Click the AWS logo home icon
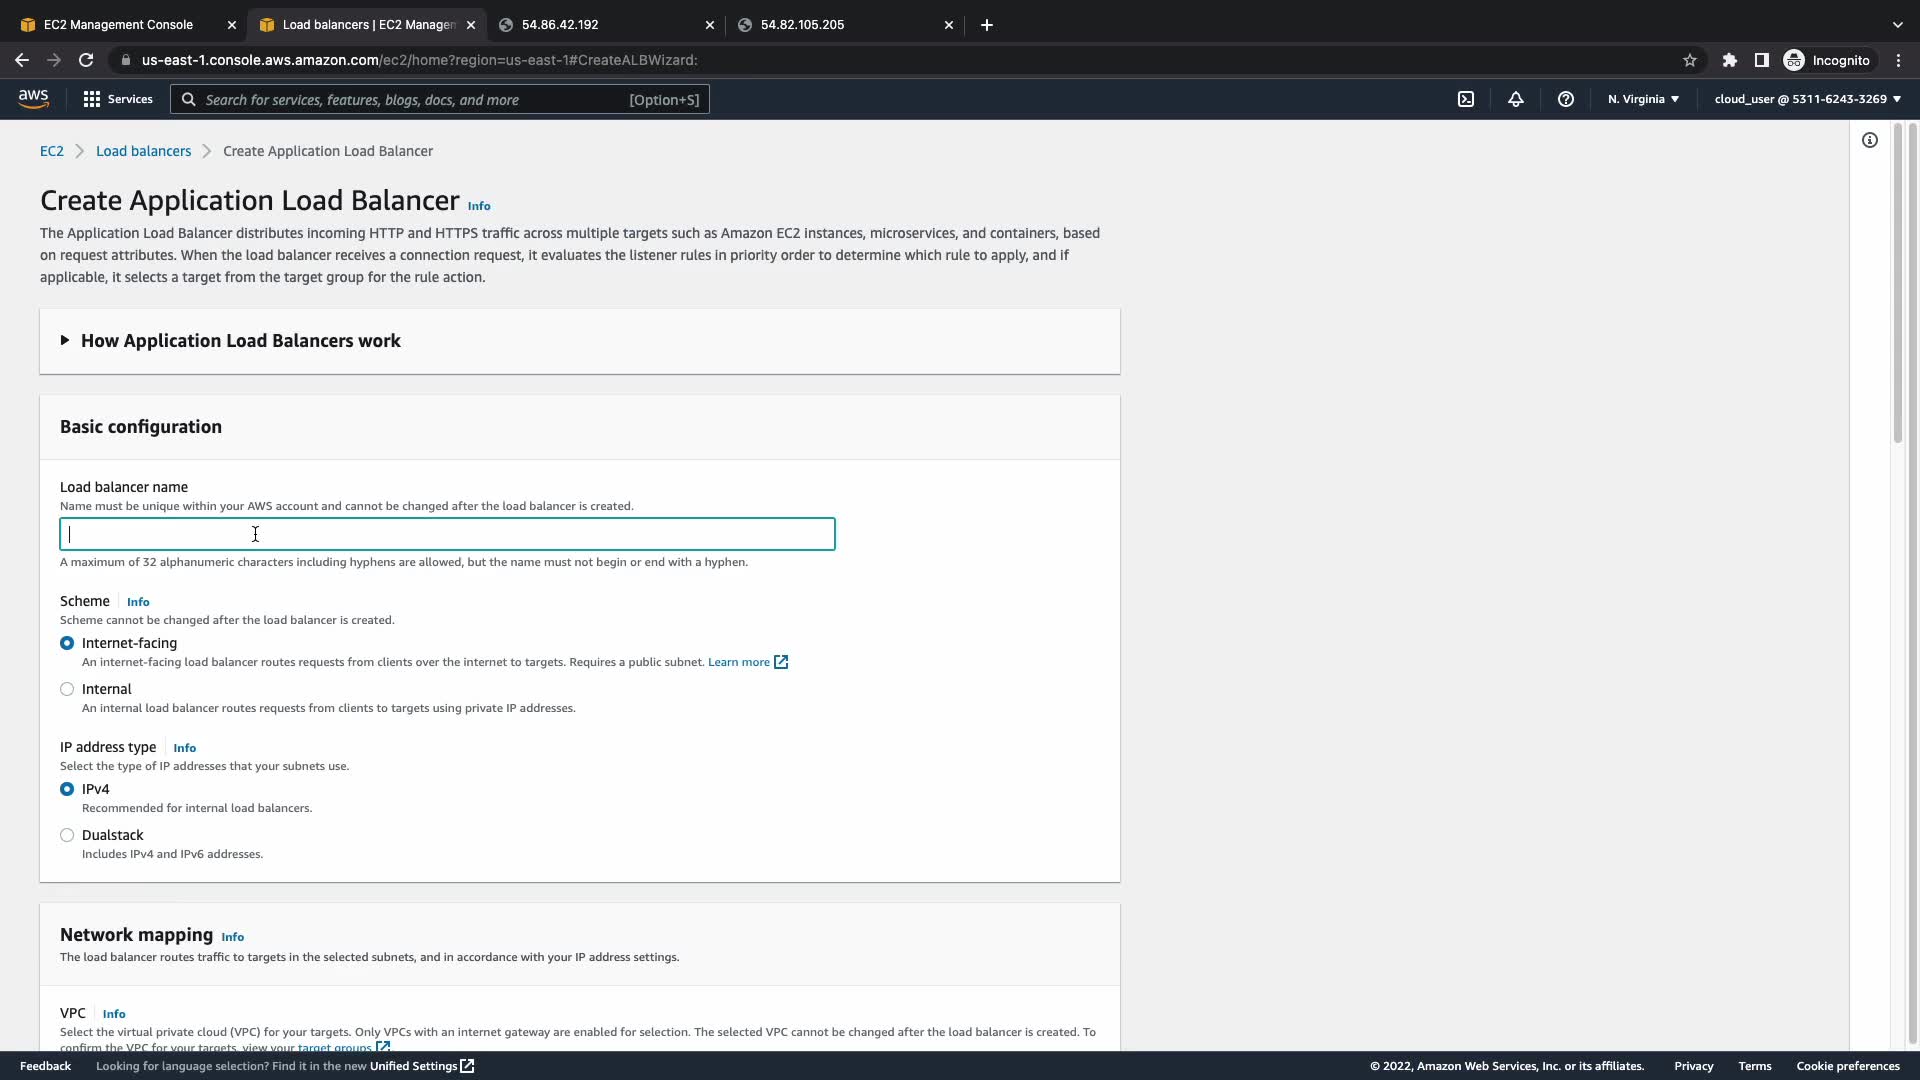1920x1080 pixels. (x=33, y=99)
